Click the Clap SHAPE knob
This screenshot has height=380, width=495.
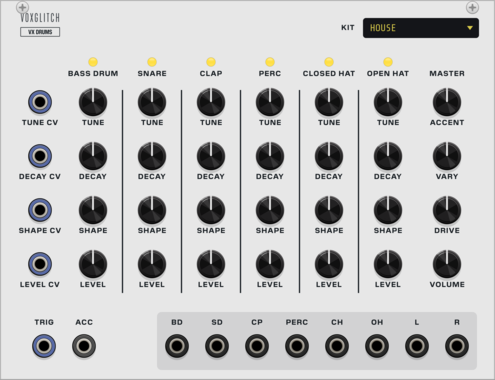click(211, 210)
